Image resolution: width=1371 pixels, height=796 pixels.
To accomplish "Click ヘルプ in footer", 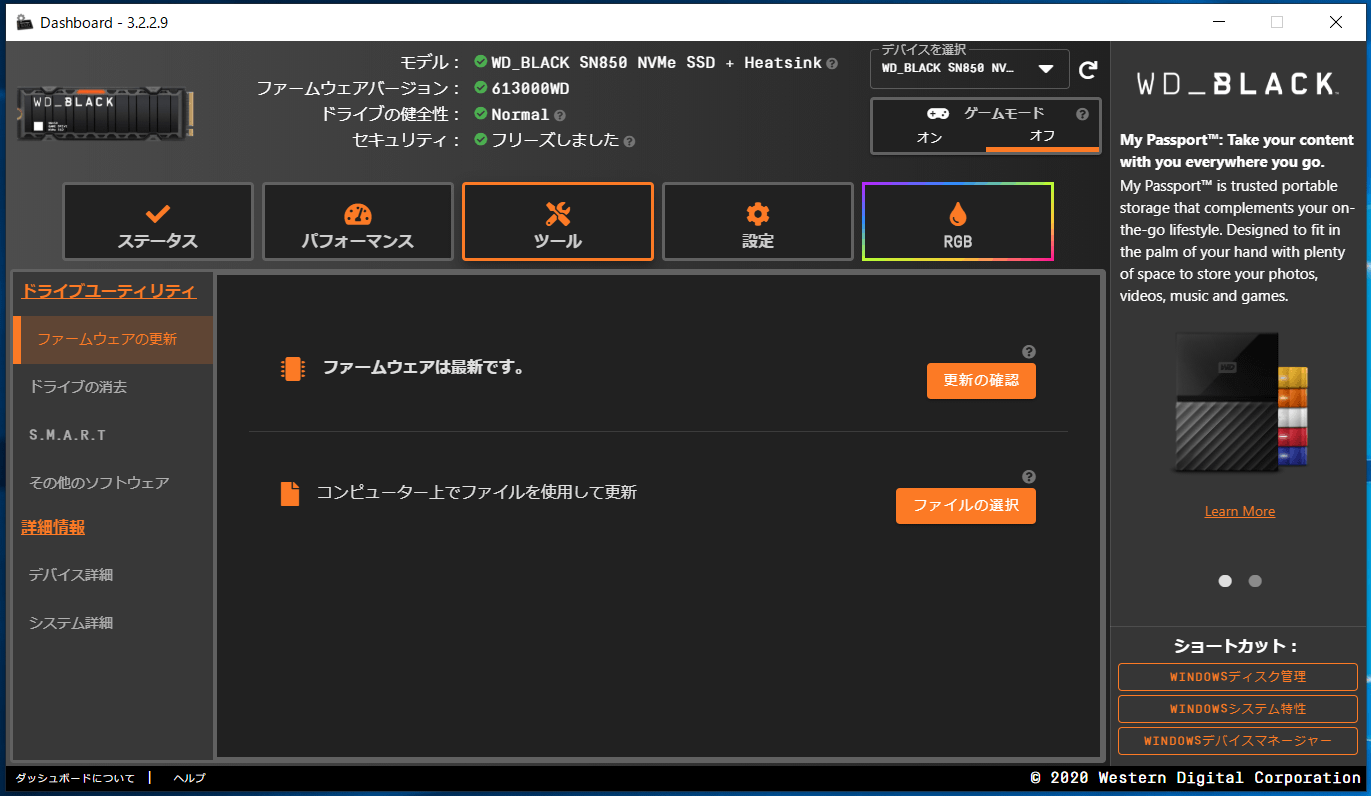I will (189, 778).
